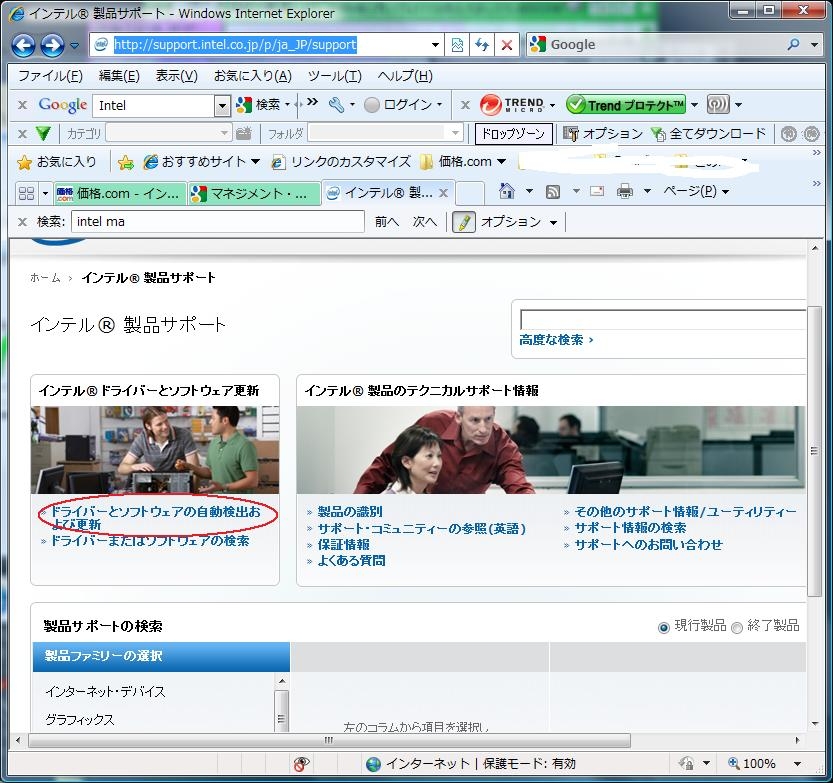The height and width of the screenshot is (783, 833).
Task: Open the よくある質問 link
Action: [x=351, y=560]
